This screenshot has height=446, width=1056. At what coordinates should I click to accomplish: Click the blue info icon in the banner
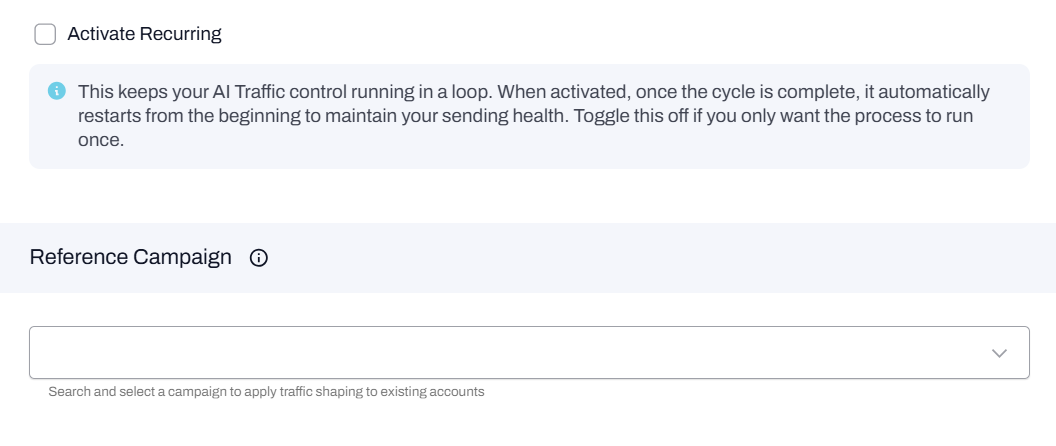click(x=57, y=92)
